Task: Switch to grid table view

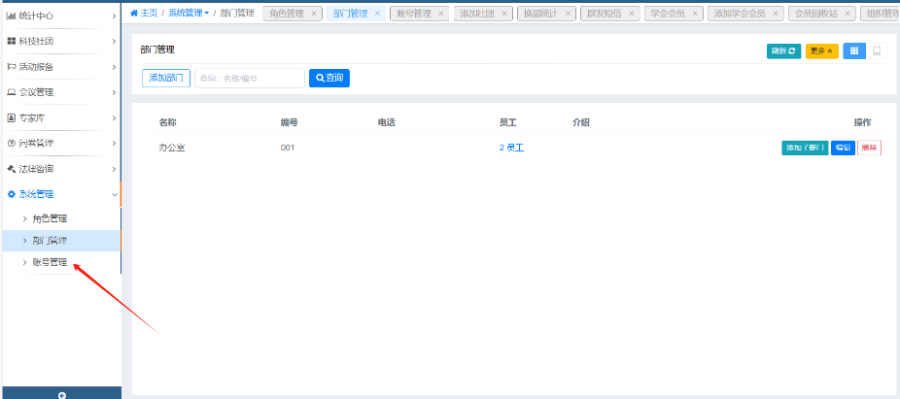Action: [854, 51]
